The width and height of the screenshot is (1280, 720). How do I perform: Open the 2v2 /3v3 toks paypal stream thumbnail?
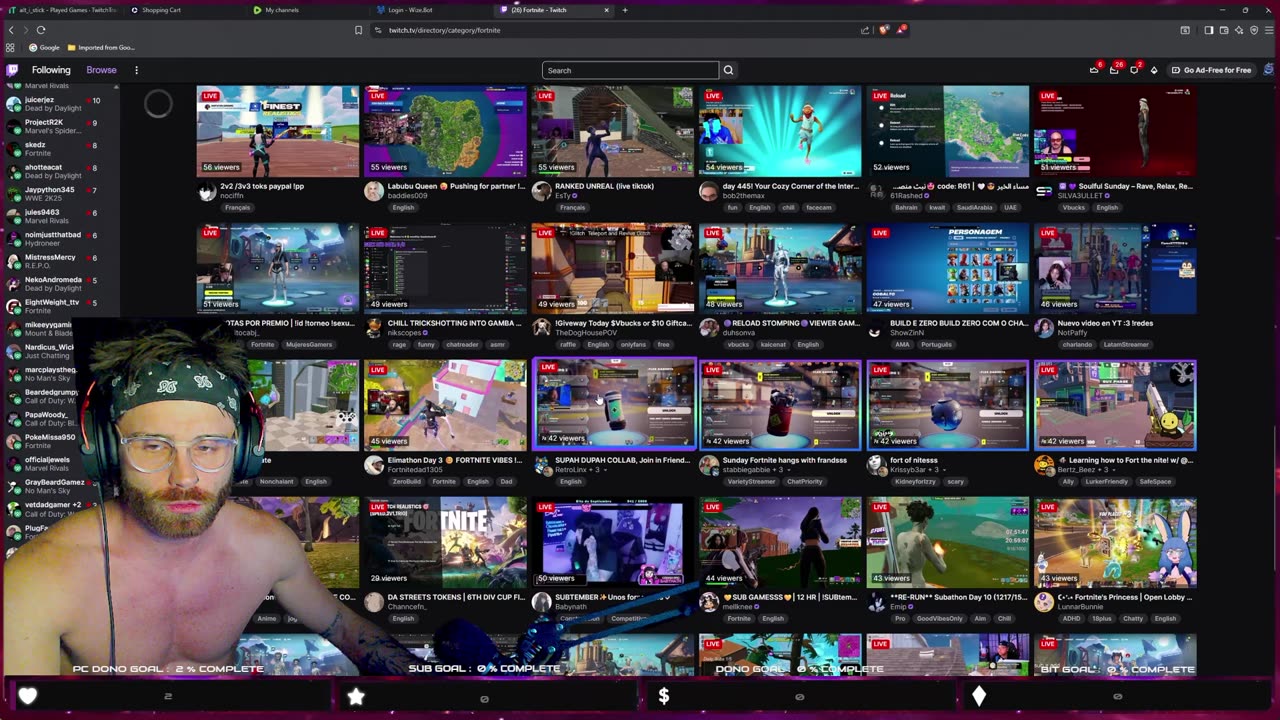point(278,131)
